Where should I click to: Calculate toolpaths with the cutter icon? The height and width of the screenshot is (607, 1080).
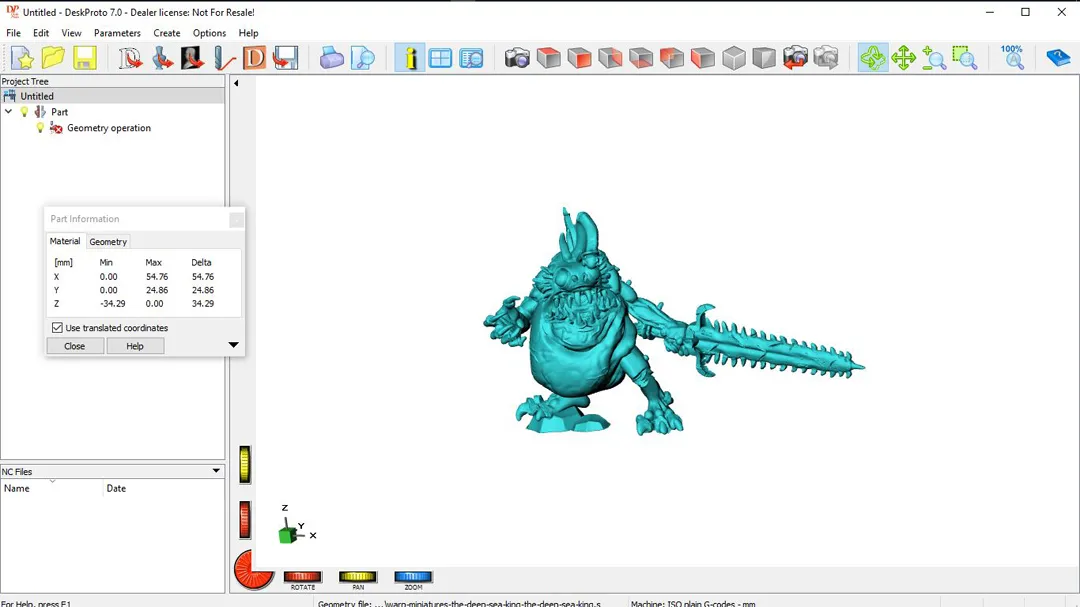224,58
